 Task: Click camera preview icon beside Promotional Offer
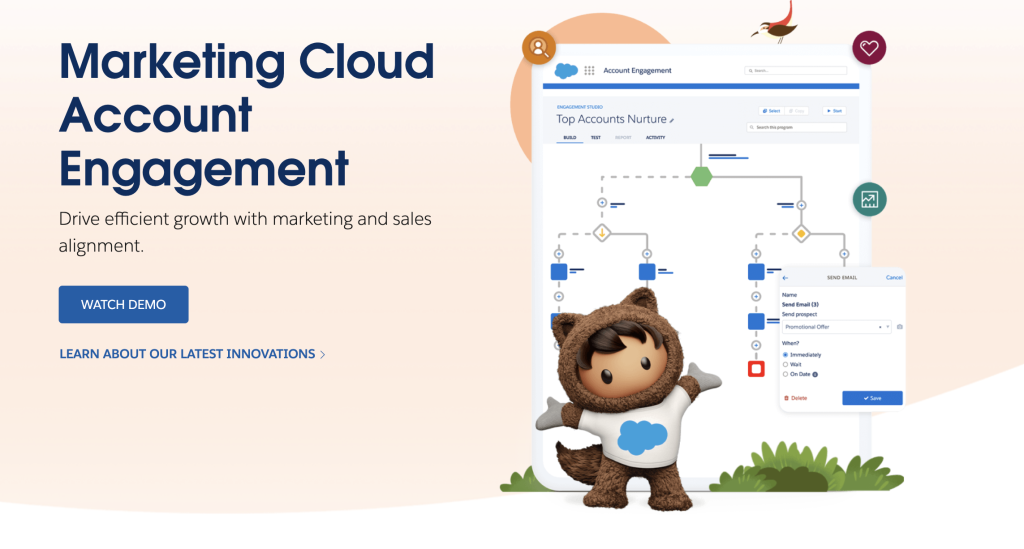tap(899, 326)
